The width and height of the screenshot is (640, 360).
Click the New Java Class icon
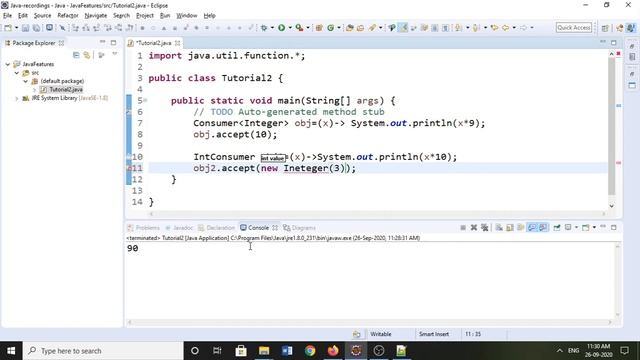pyautogui.click(x=331, y=28)
